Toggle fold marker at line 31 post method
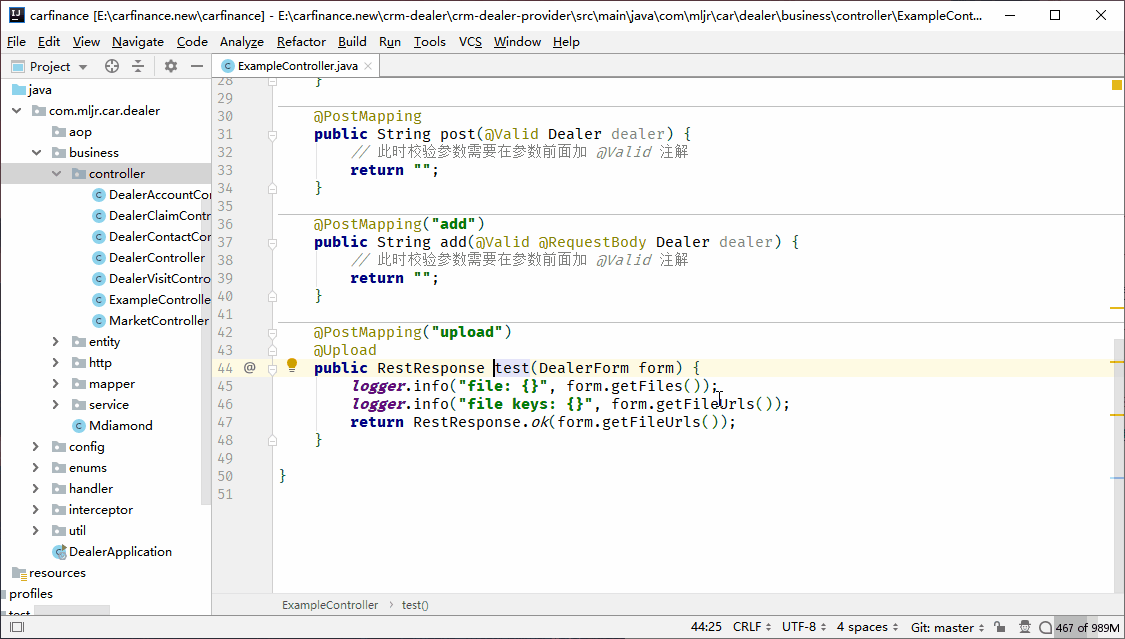1125x639 pixels. click(x=272, y=134)
